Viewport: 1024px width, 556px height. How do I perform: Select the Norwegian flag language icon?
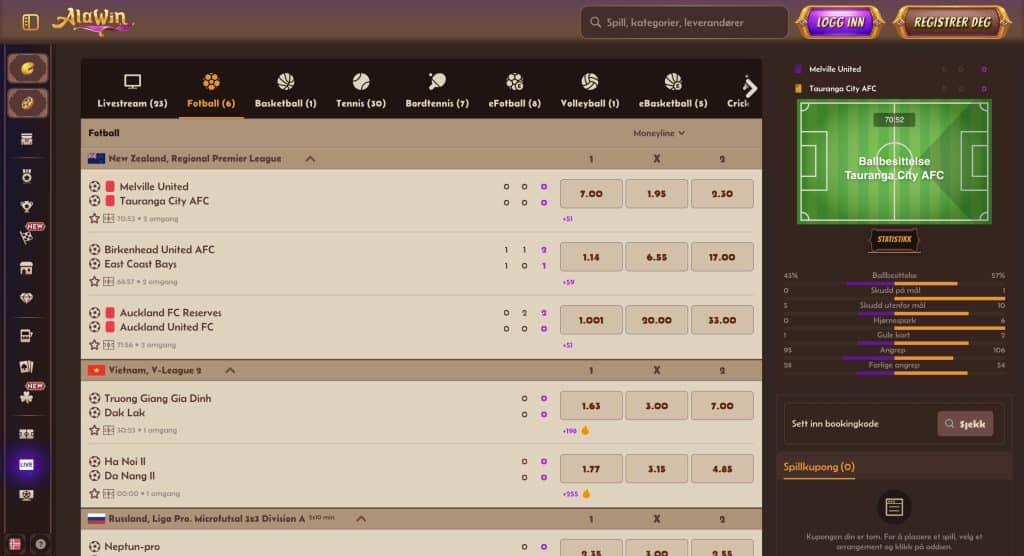(15, 544)
